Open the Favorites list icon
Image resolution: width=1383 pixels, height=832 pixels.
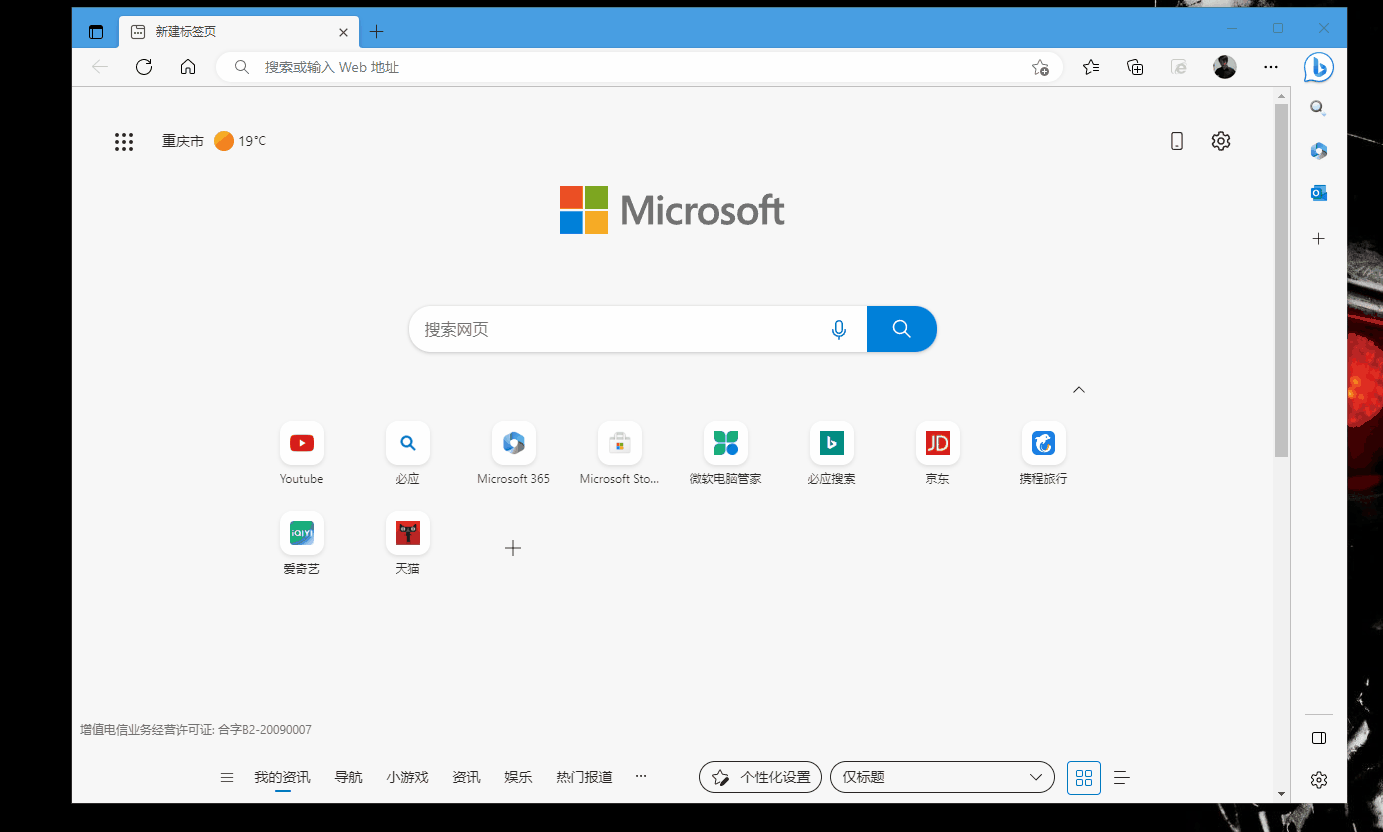click(x=1091, y=67)
